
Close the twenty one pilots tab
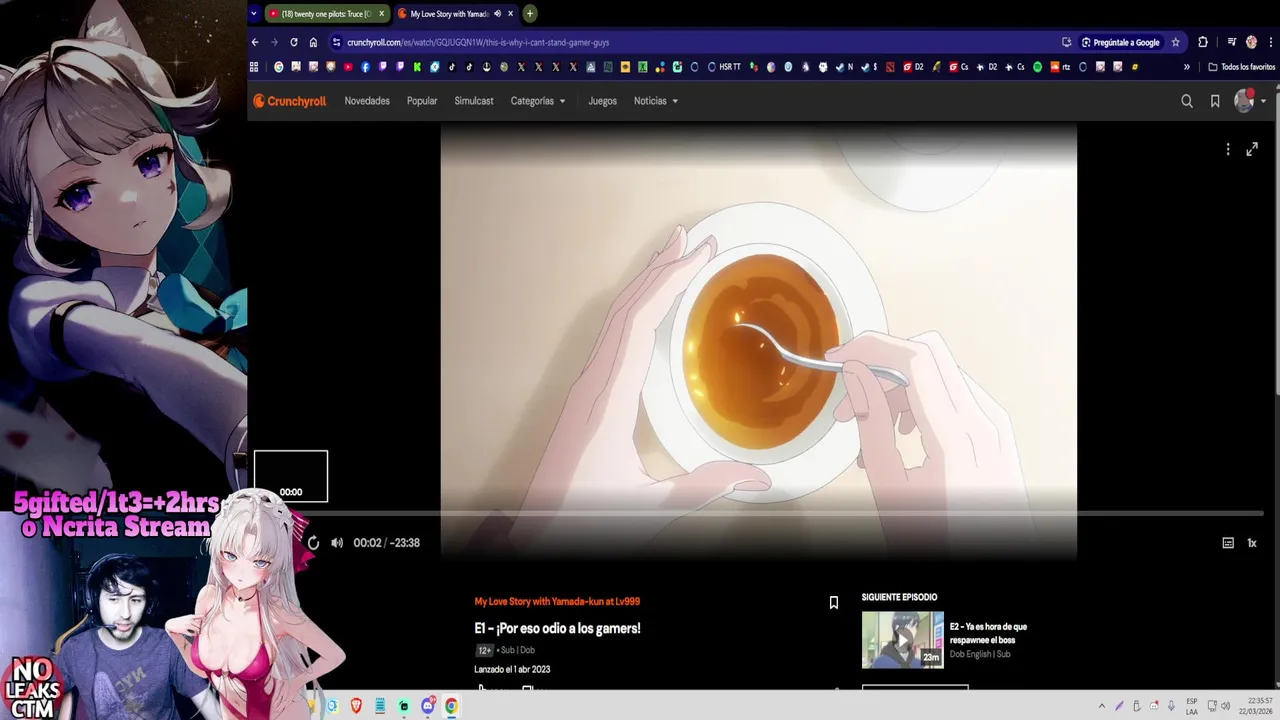click(x=381, y=14)
